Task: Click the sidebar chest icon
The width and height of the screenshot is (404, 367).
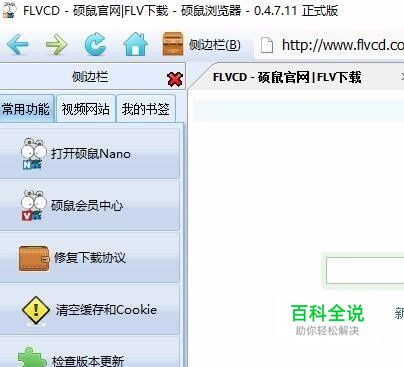Action: point(173,44)
